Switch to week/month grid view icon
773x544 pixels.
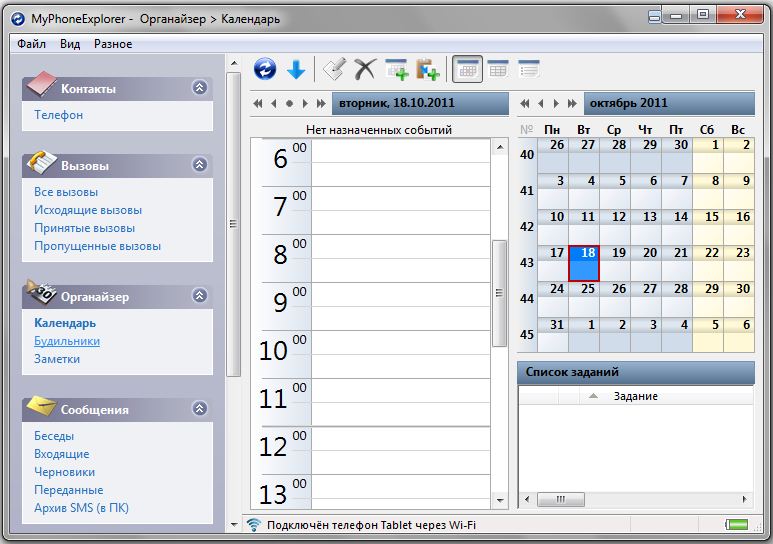click(x=498, y=69)
